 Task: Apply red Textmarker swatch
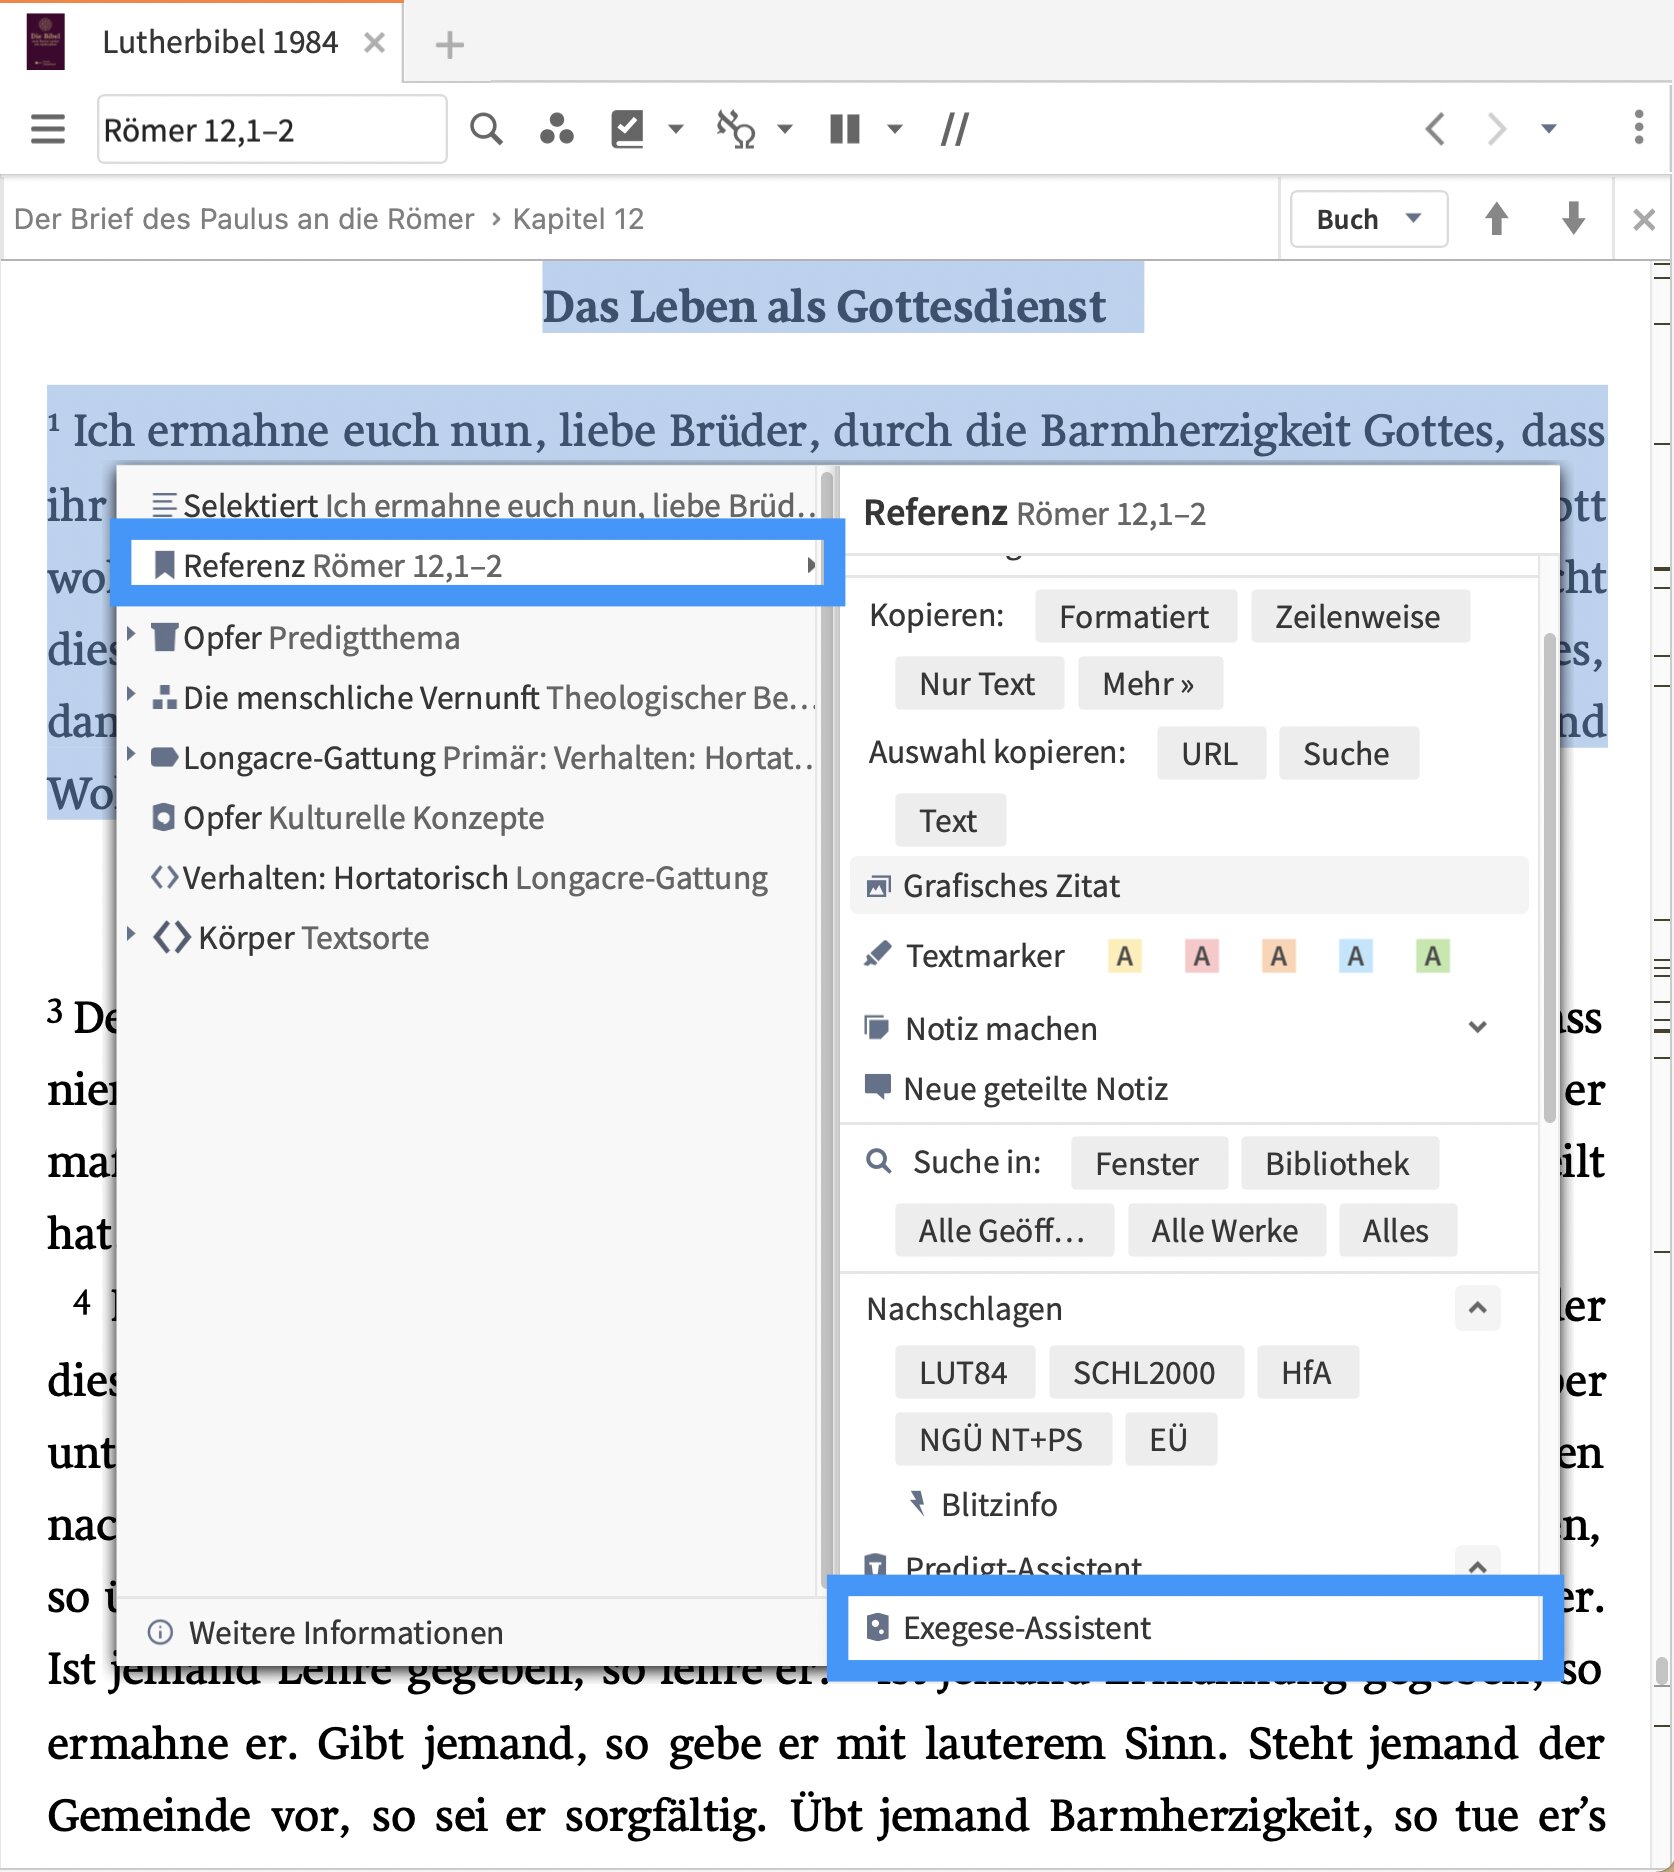click(x=1202, y=956)
